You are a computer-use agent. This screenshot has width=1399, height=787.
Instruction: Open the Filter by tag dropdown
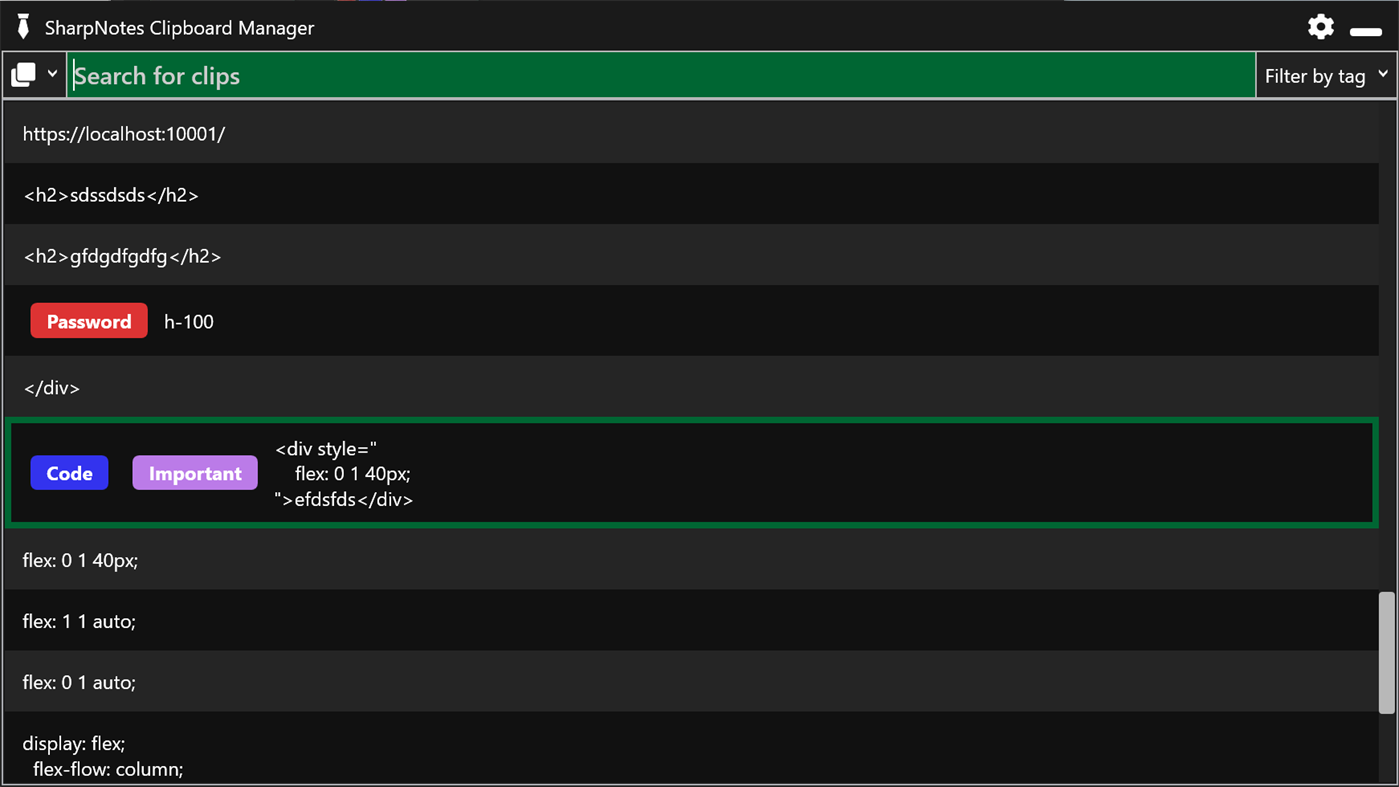pyautogui.click(x=1325, y=75)
